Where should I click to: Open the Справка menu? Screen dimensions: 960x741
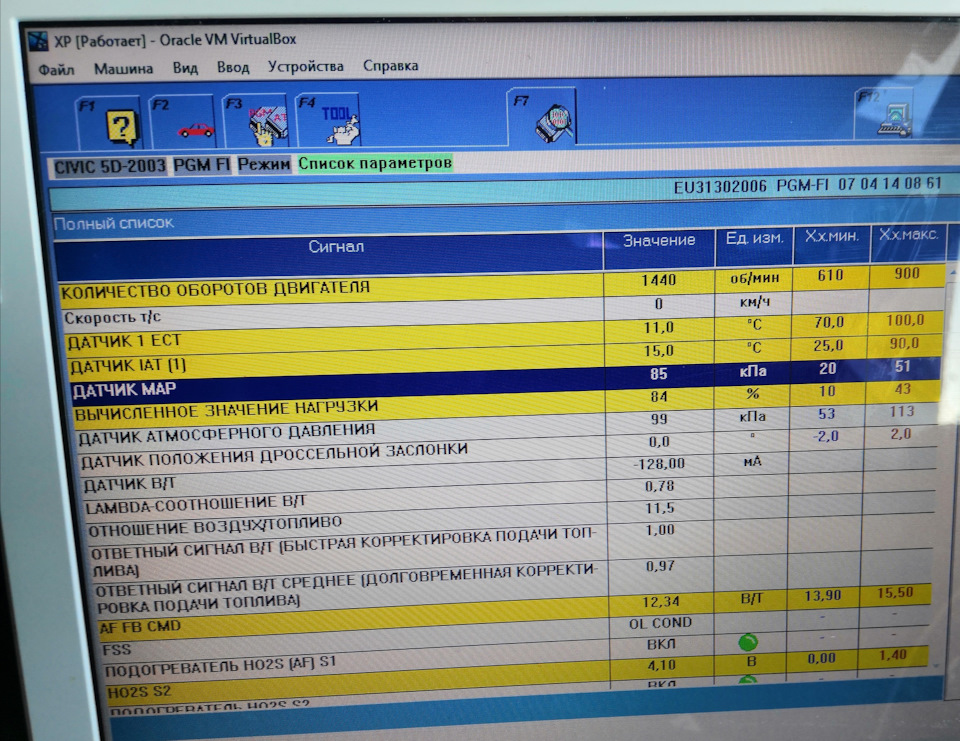click(x=391, y=66)
